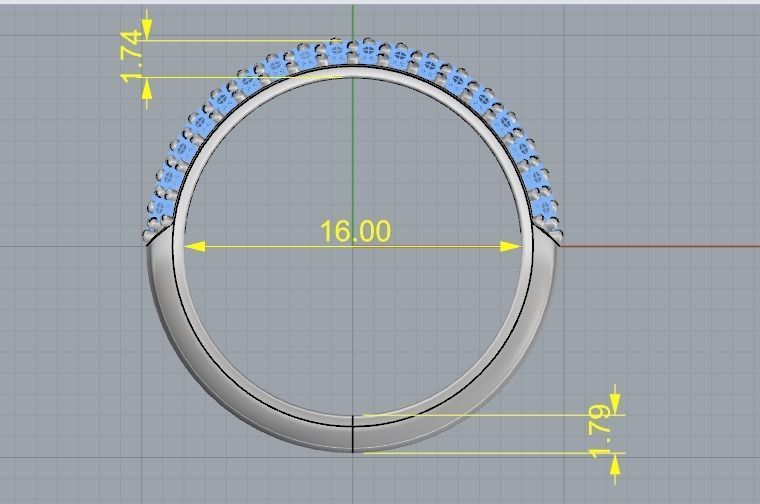Click the blue gemstone at ring top center
The height and width of the screenshot is (504, 760).
point(367,51)
